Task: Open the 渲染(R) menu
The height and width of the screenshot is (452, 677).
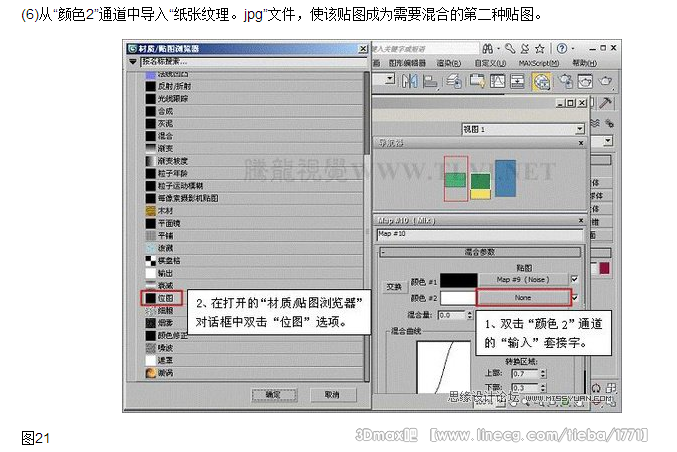Action: tap(448, 63)
